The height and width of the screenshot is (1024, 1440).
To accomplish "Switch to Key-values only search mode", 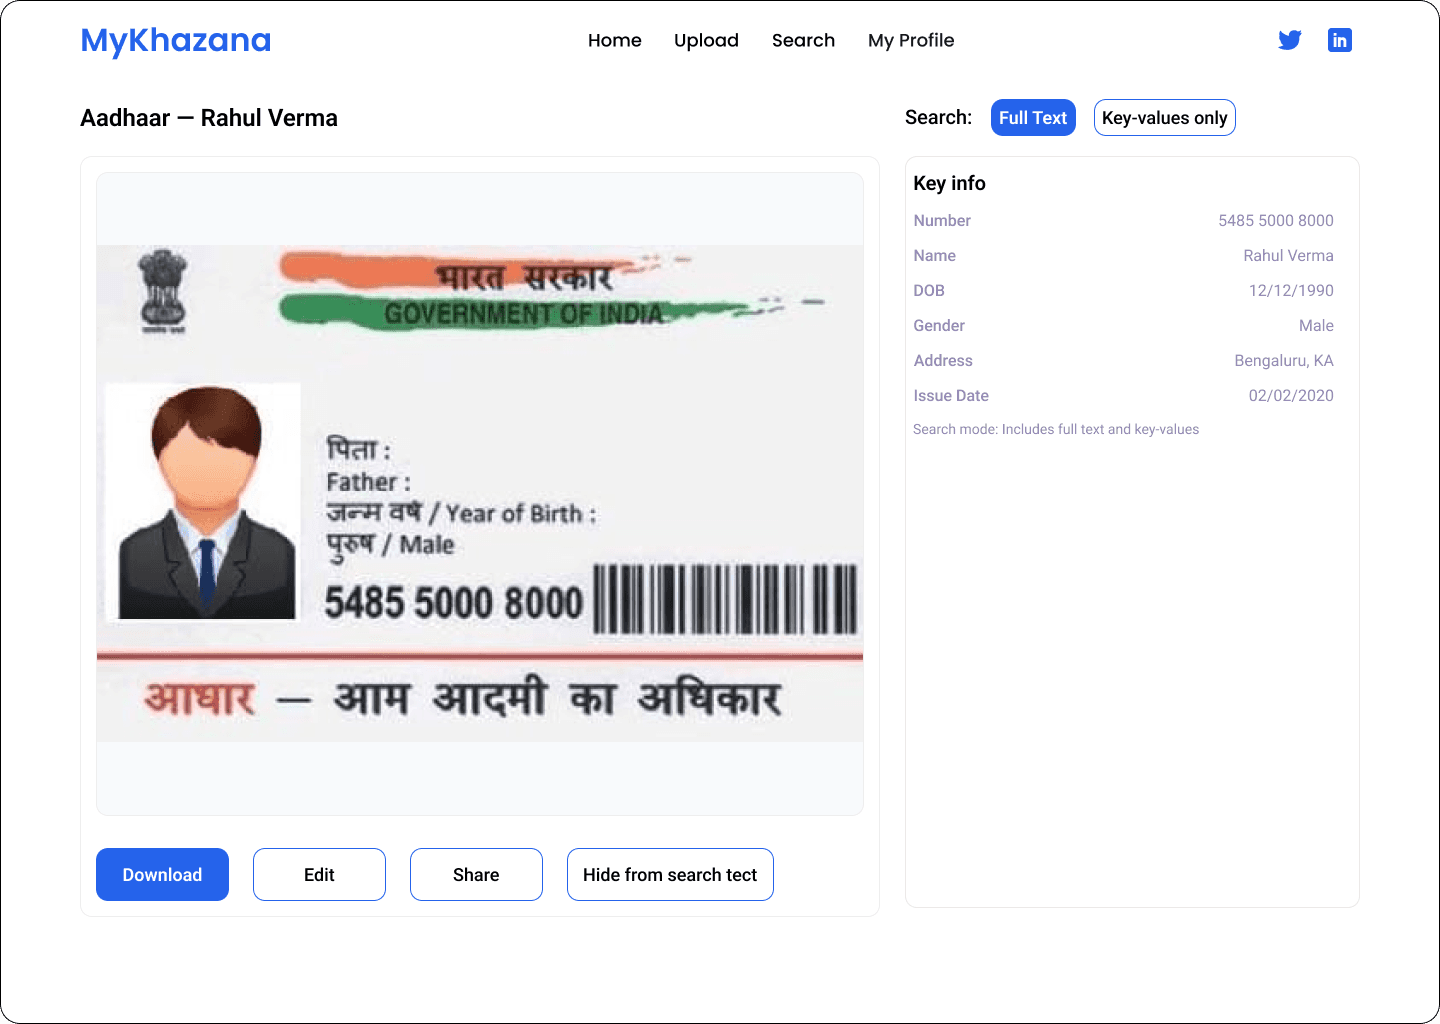I will pyautogui.click(x=1165, y=118).
